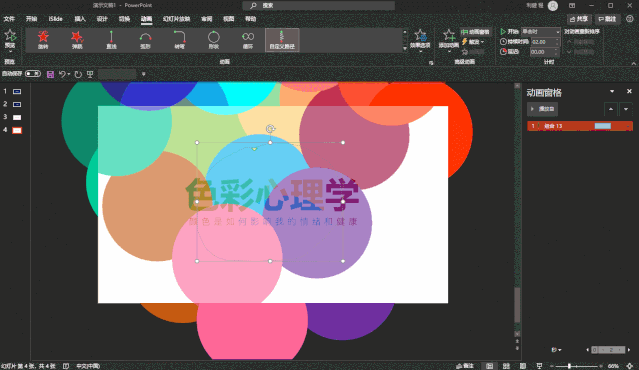Choose the Custom Path (自定义路径) animation

[x=282, y=40]
